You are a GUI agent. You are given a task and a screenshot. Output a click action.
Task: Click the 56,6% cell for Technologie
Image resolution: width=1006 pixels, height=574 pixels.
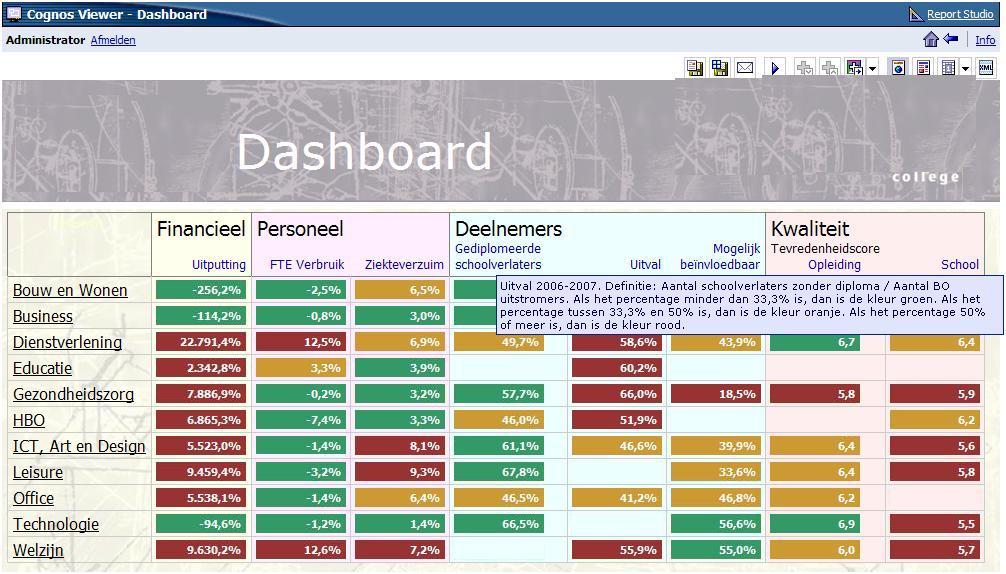coord(715,524)
